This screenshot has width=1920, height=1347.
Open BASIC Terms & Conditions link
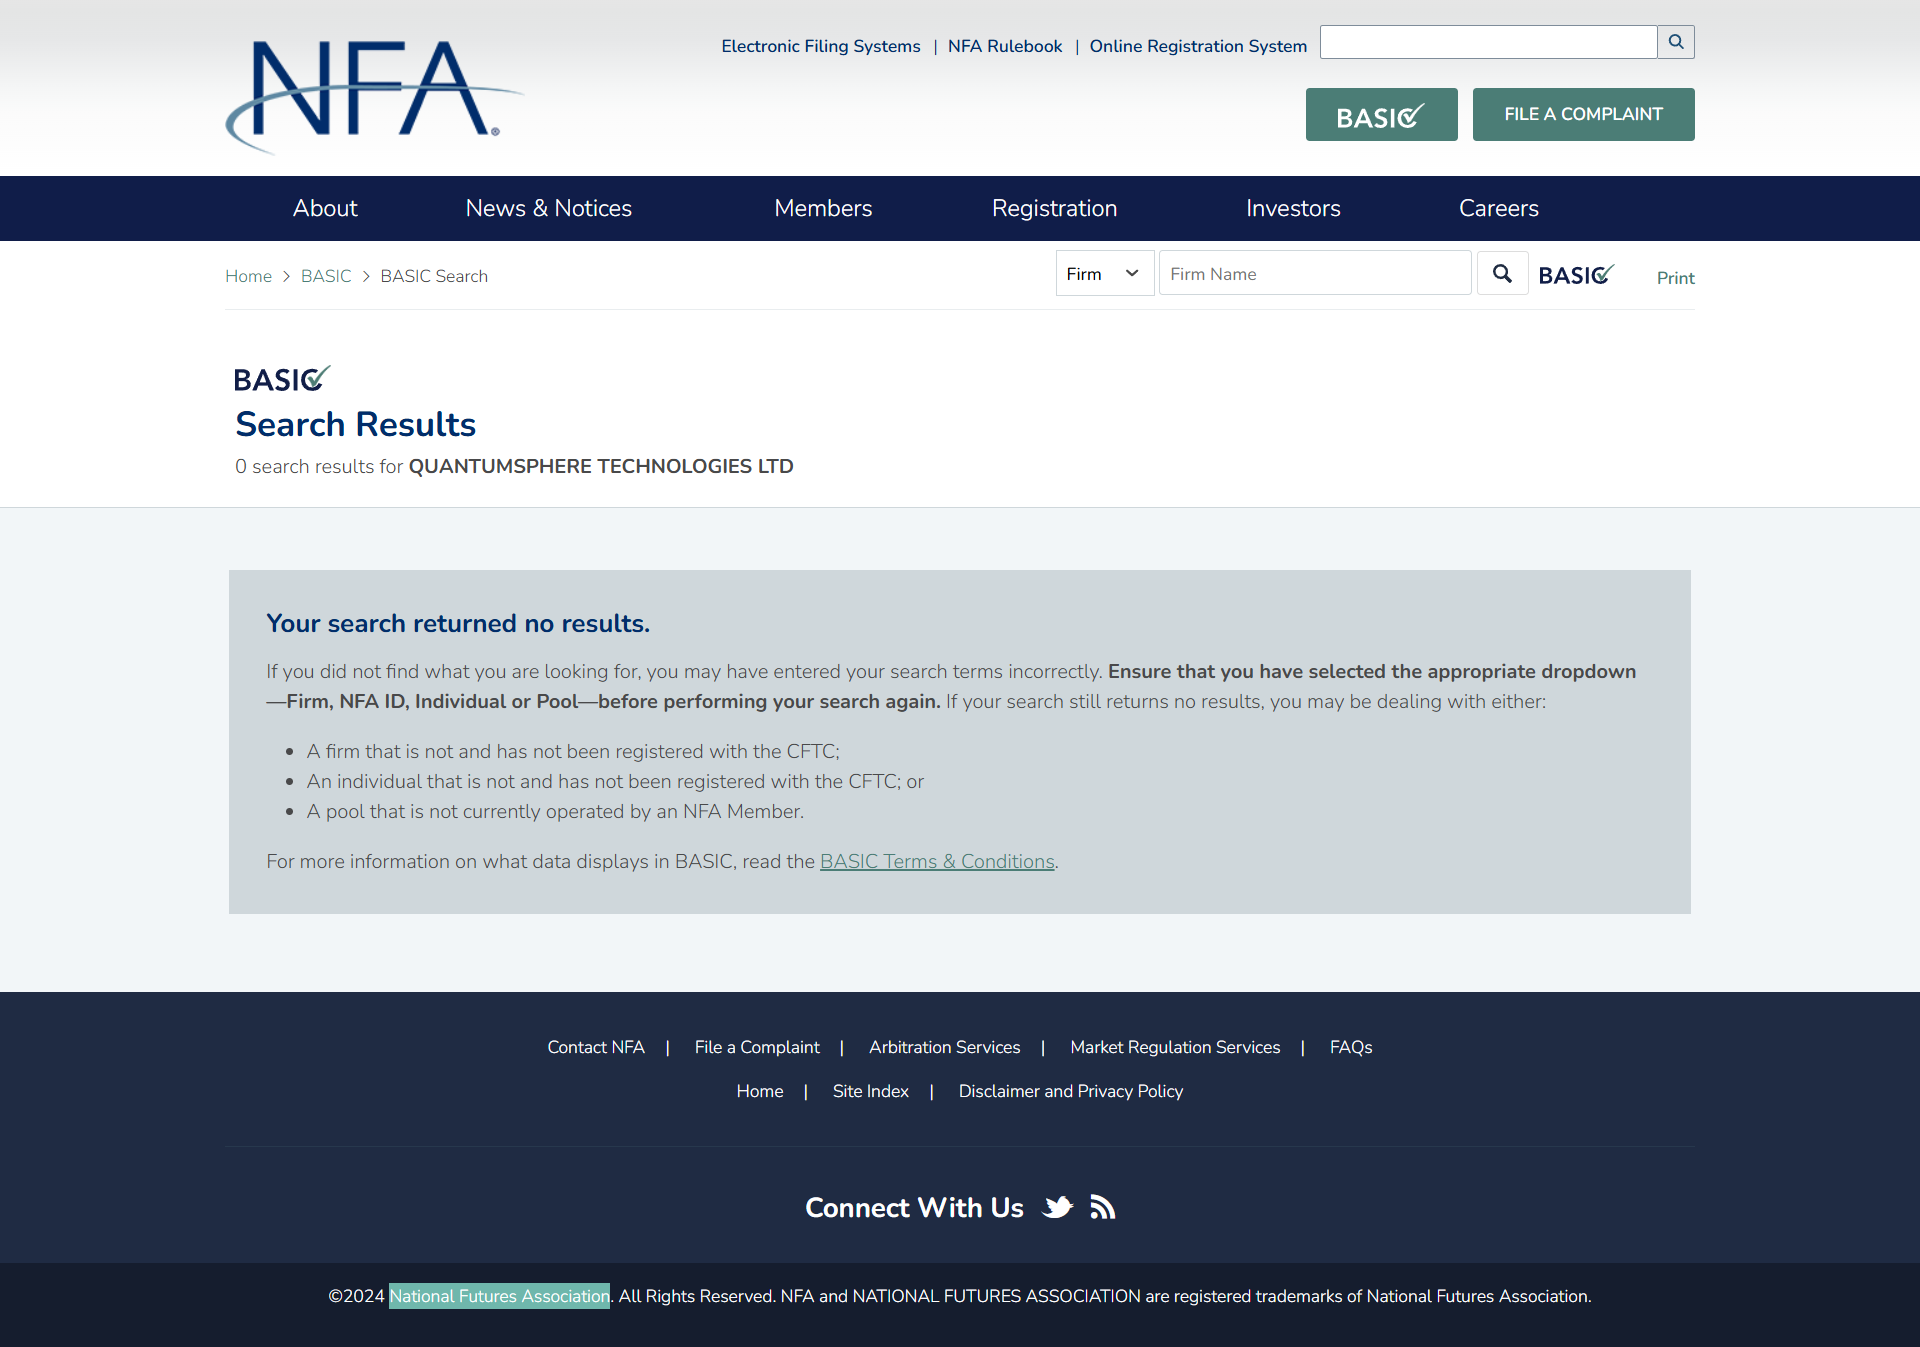point(937,861)
